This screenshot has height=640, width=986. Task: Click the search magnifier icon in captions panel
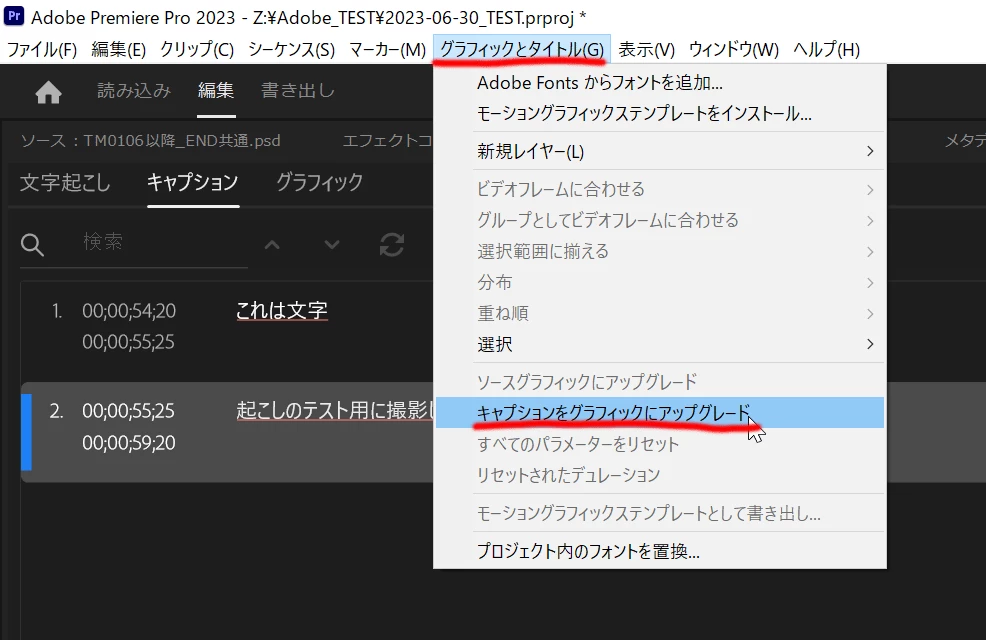click(32, 245)
